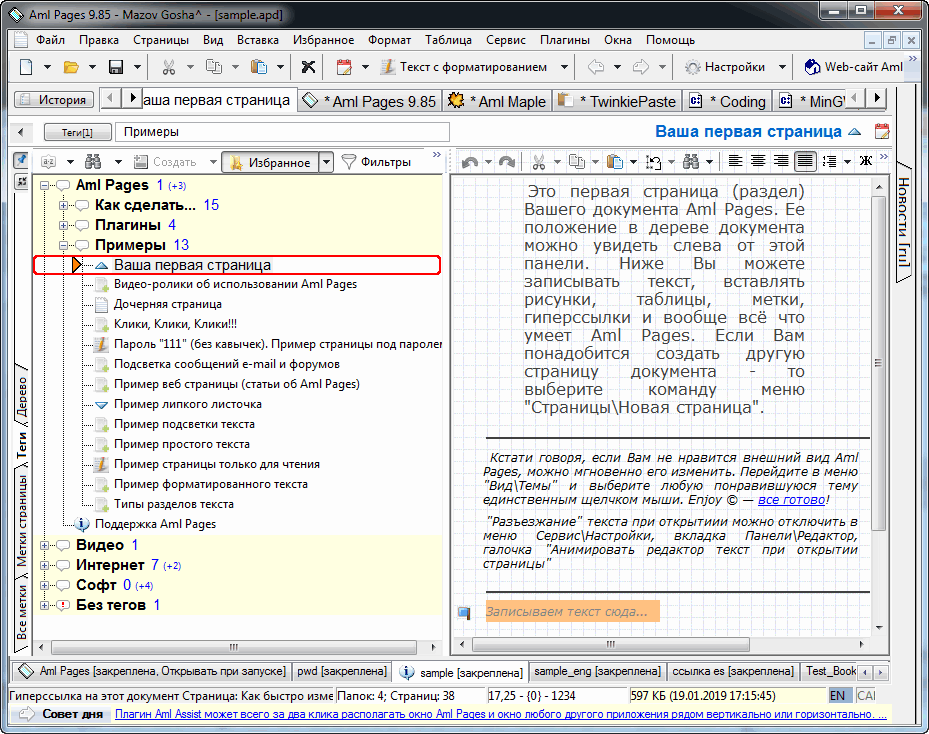929x734 pixels.
Task: Open the Новости side panel tab
Action: tap(903, 222)
